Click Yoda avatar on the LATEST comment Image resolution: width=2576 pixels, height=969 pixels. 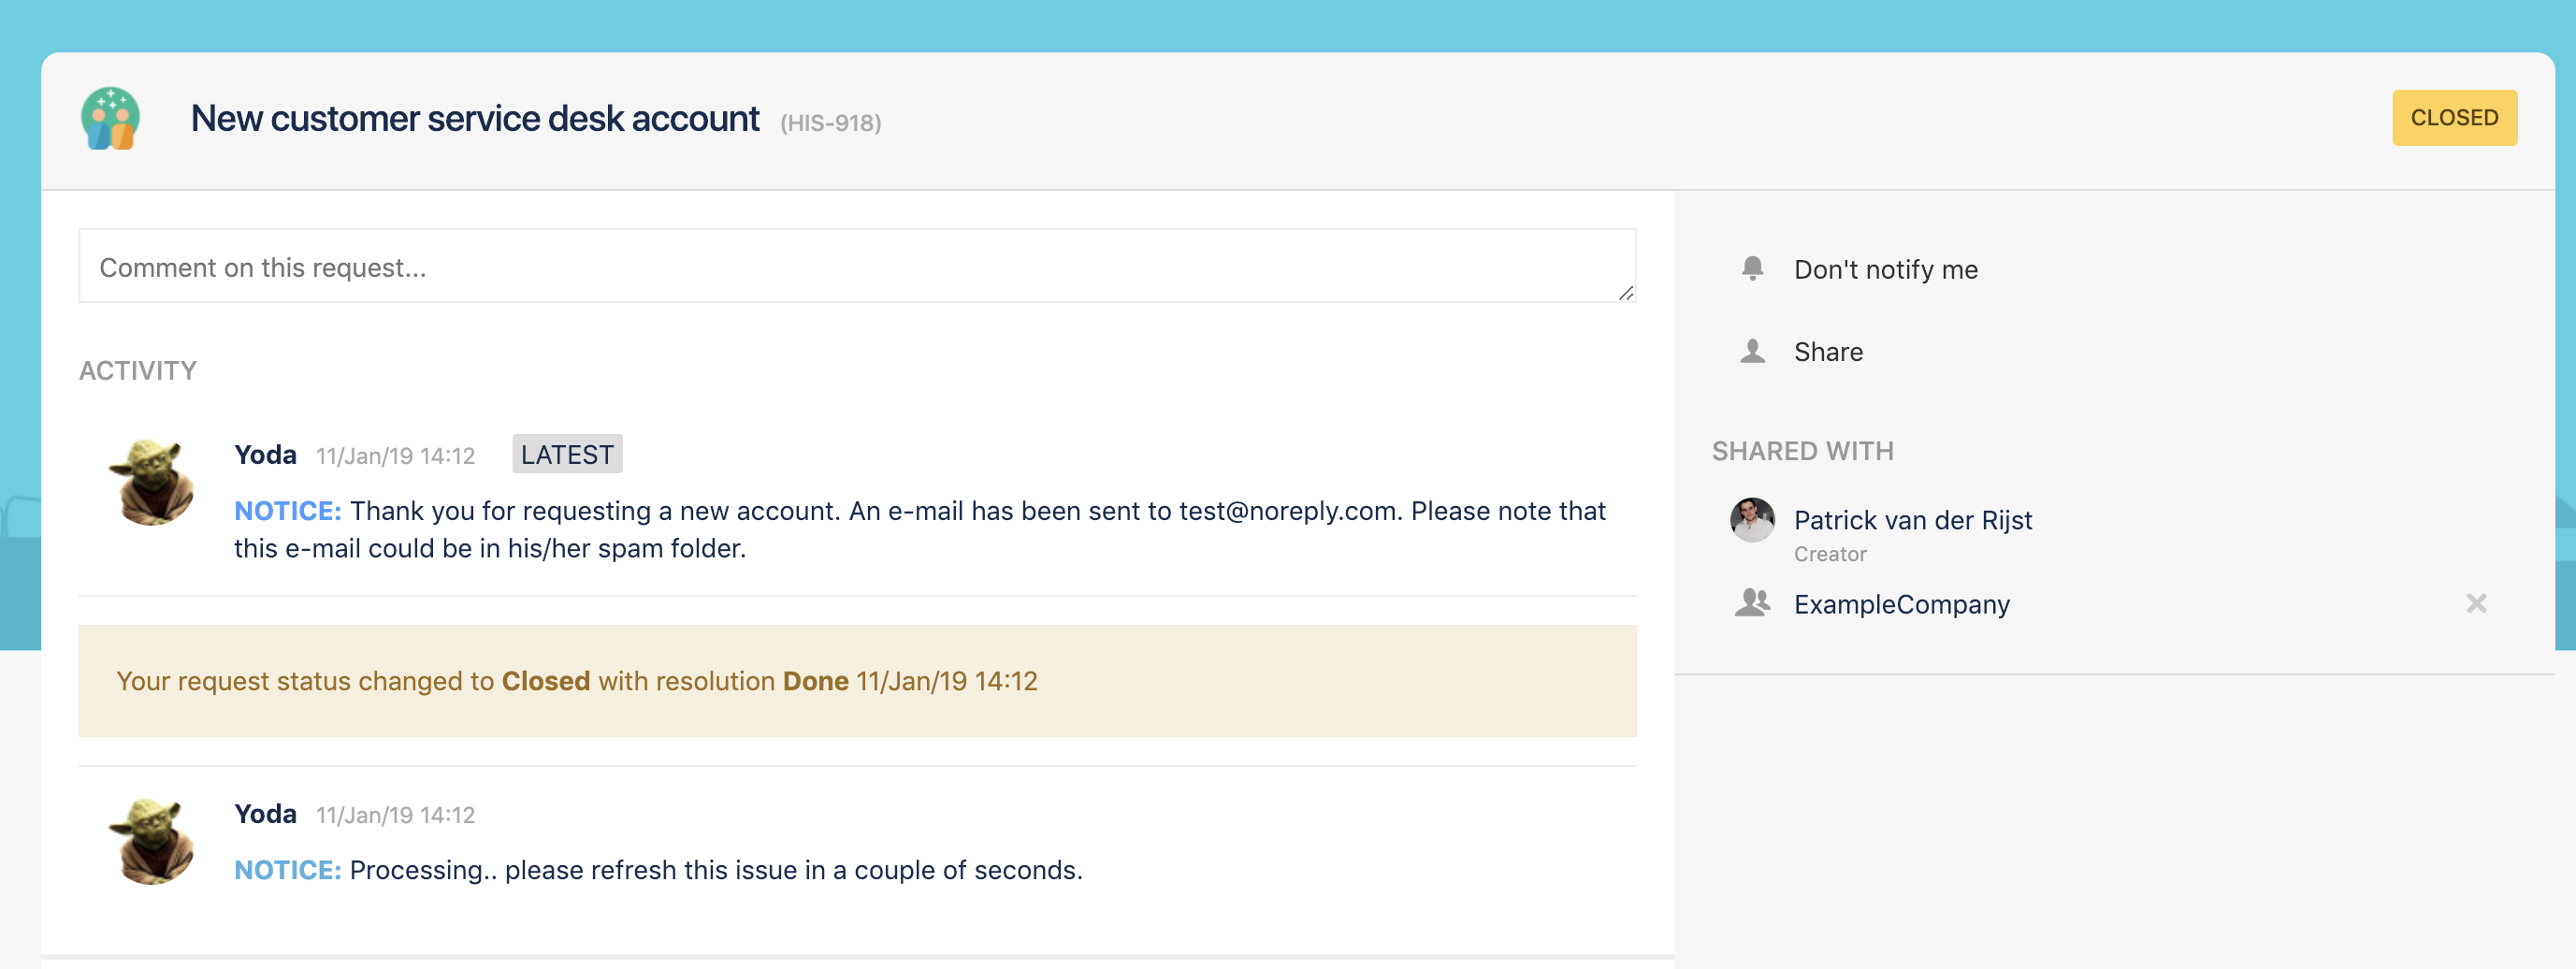click(151, 482)
